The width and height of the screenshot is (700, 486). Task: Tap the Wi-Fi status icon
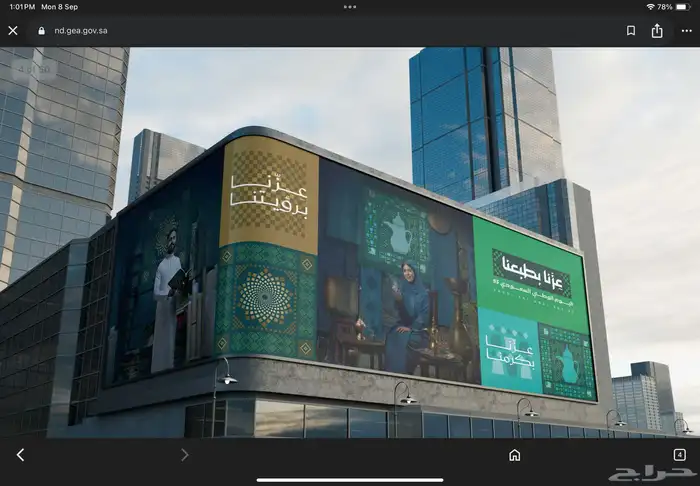(650, 7)
